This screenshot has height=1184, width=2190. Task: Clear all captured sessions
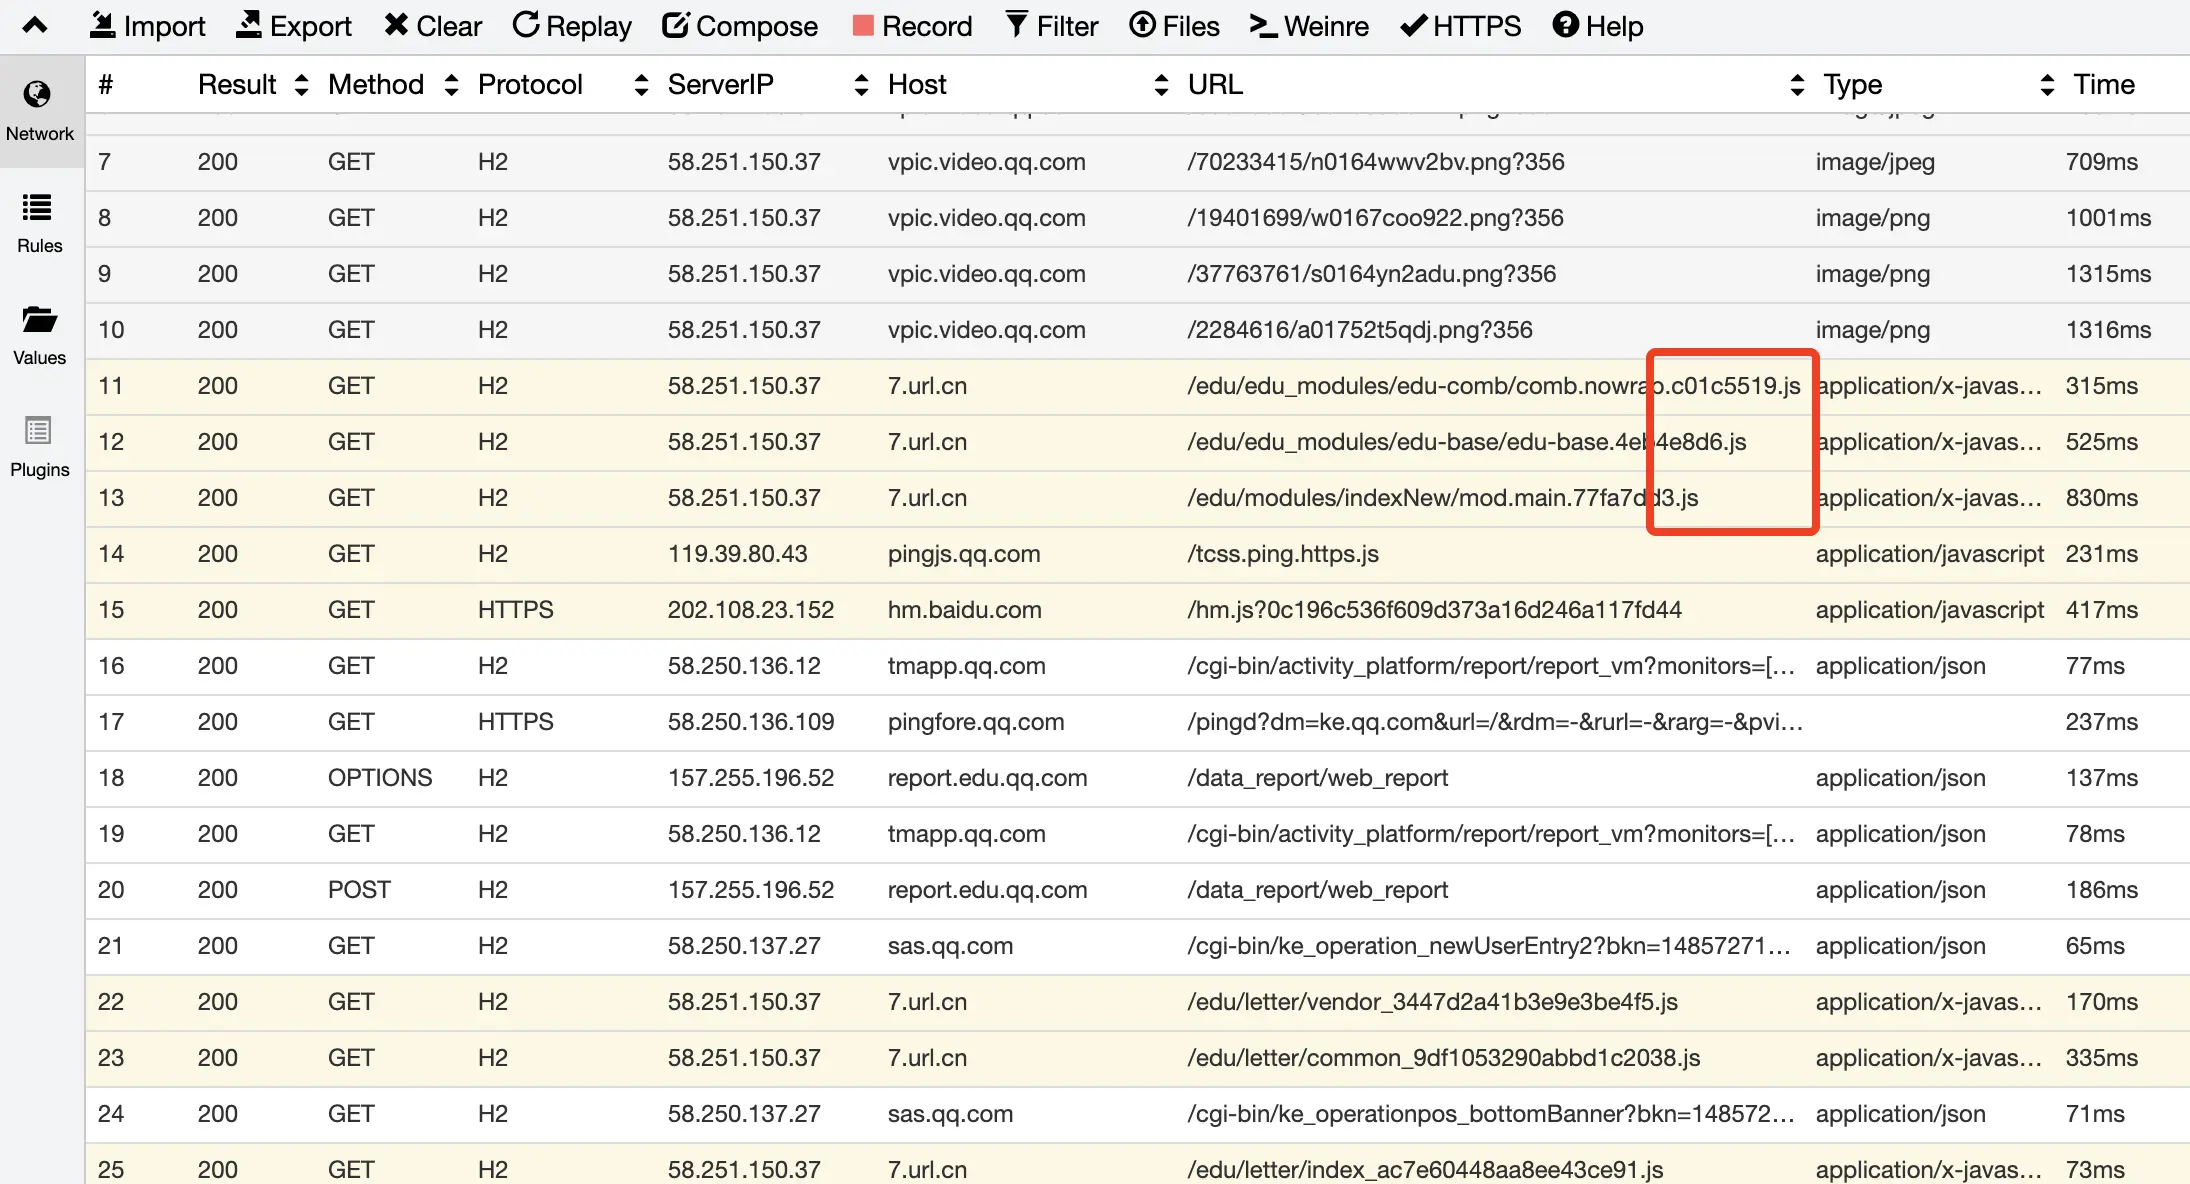point(433,26)
